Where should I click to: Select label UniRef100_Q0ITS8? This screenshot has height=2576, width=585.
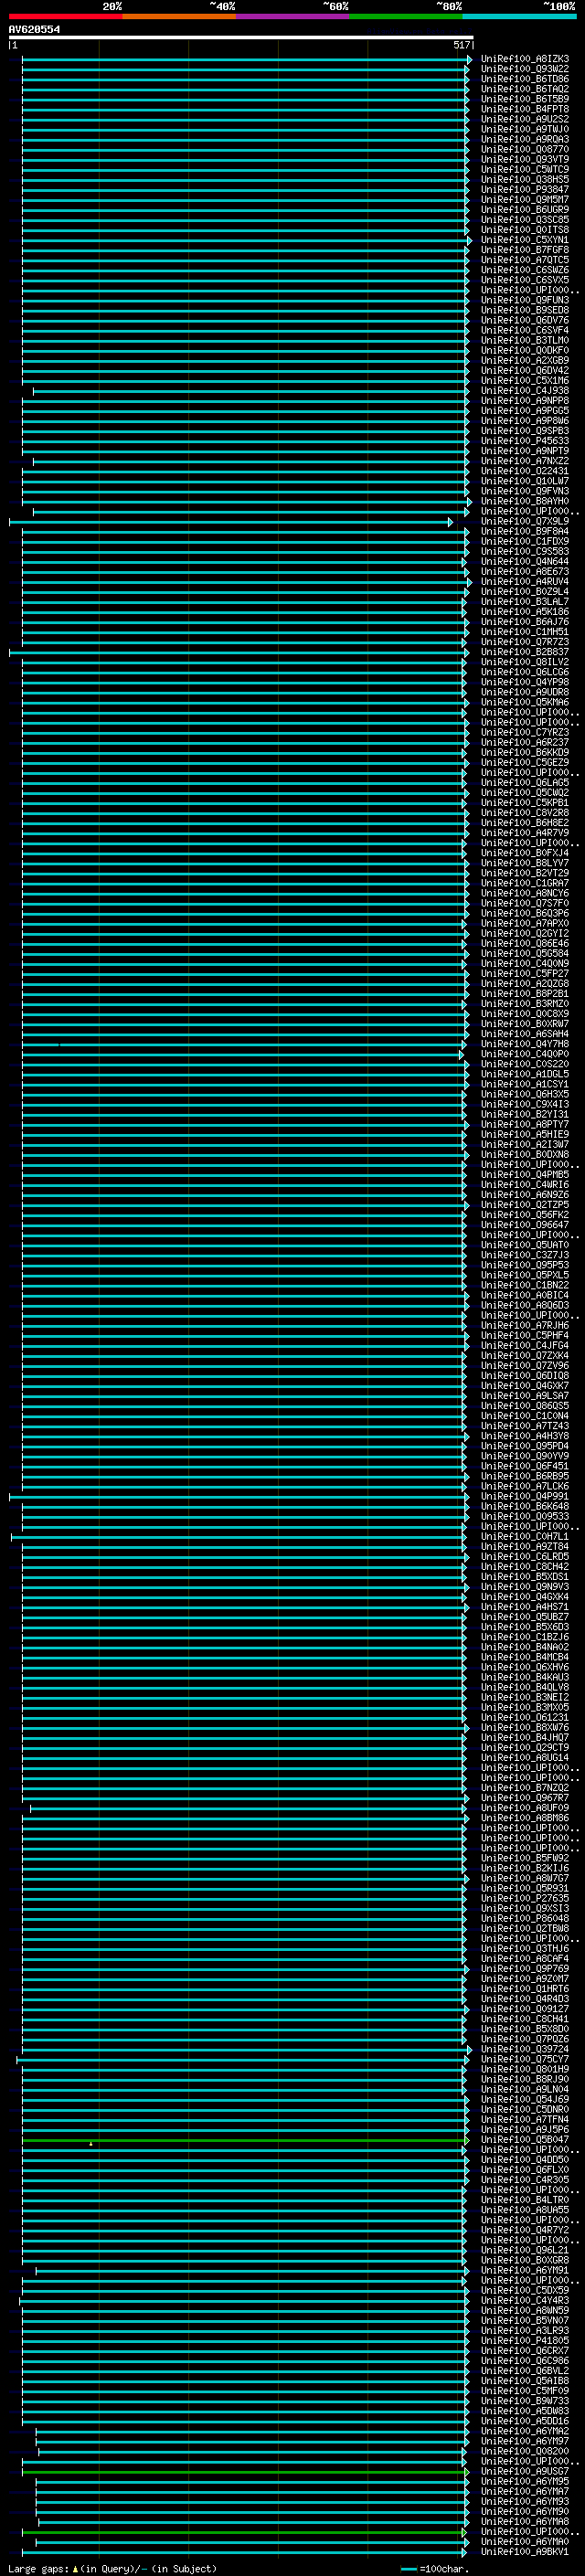pos(525,229)
